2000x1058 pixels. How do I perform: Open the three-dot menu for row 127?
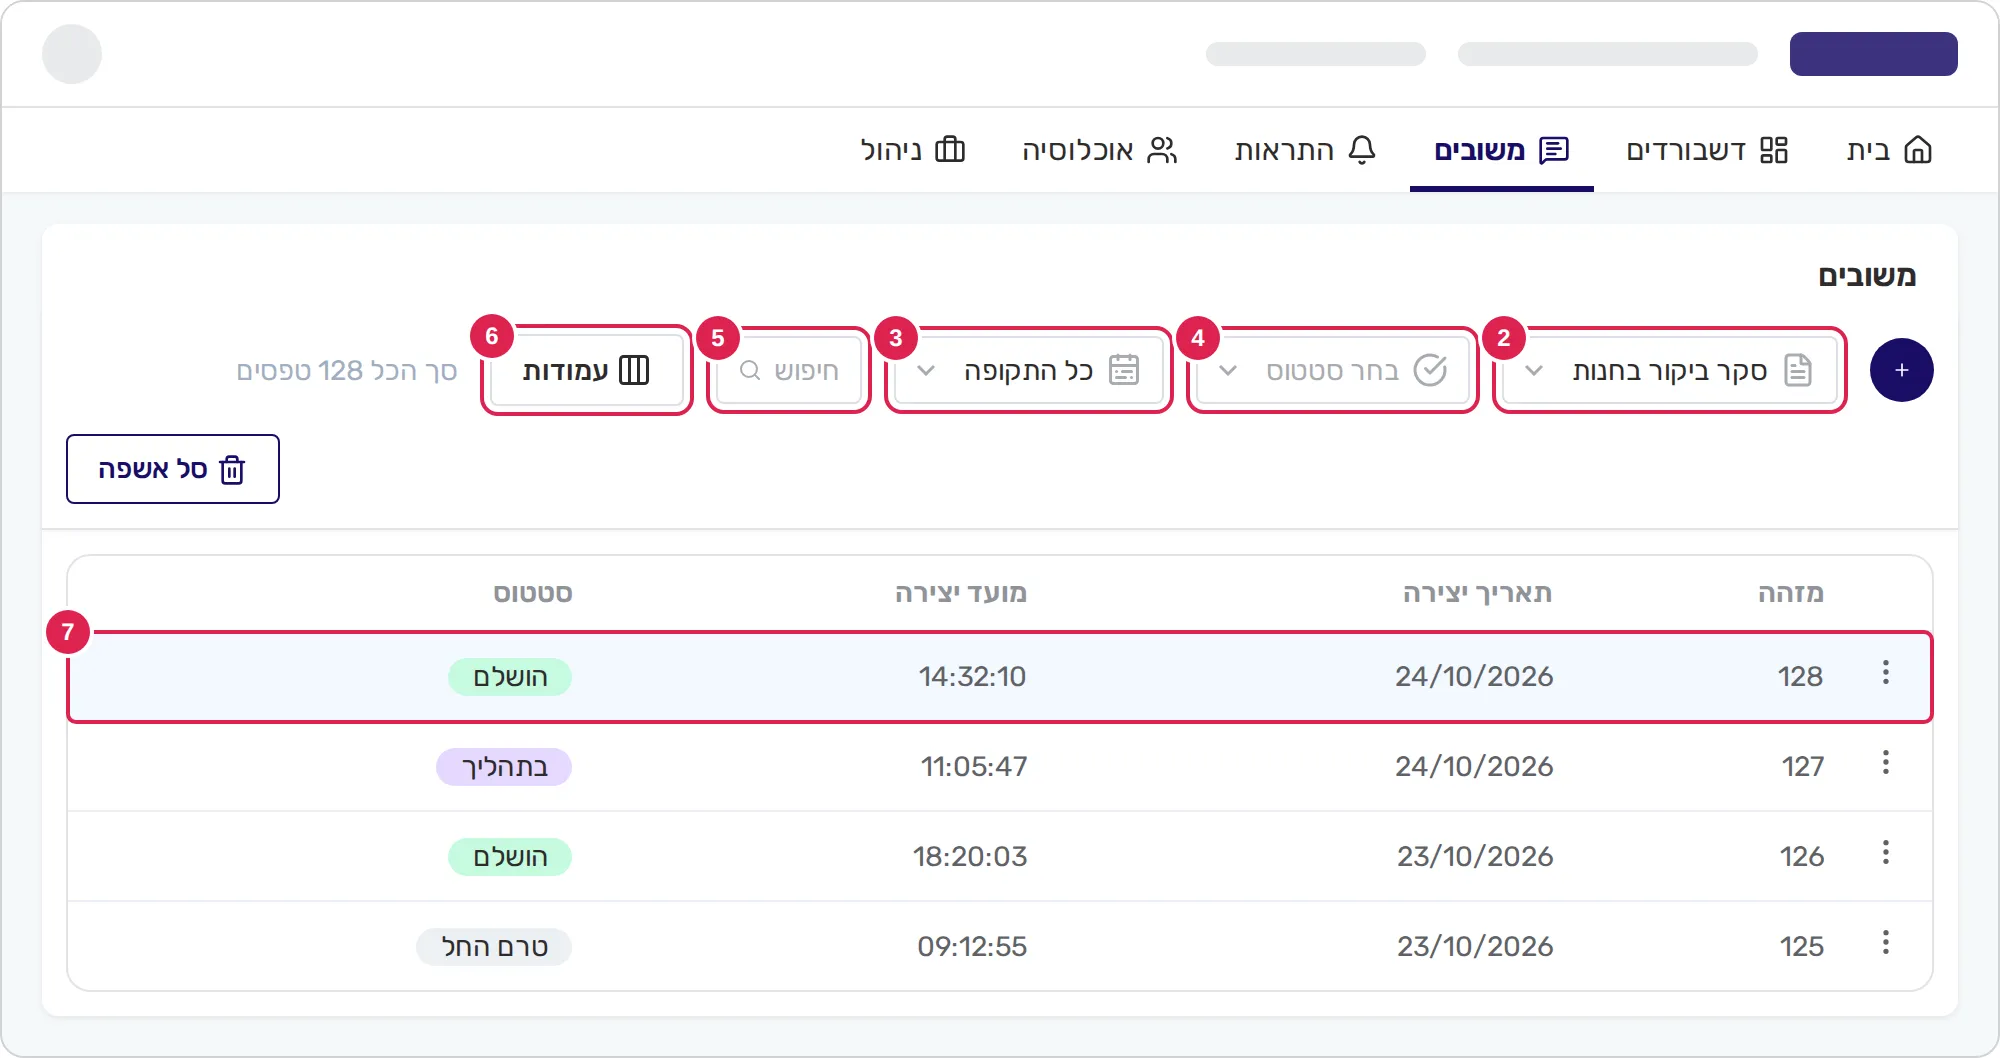coord(1886,763)
